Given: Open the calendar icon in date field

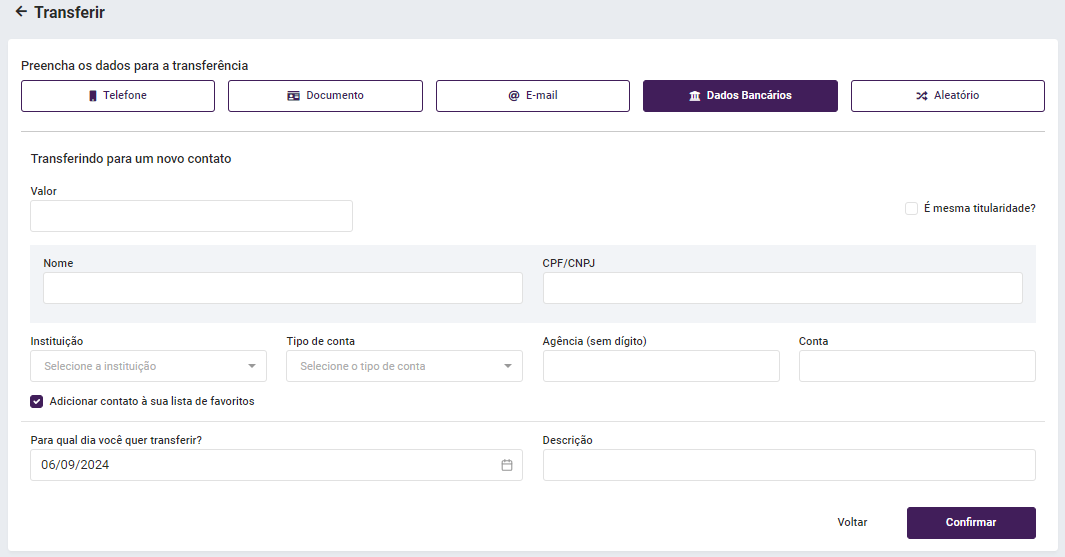Looking at the screenshot, I should click(x=507, y=465).
